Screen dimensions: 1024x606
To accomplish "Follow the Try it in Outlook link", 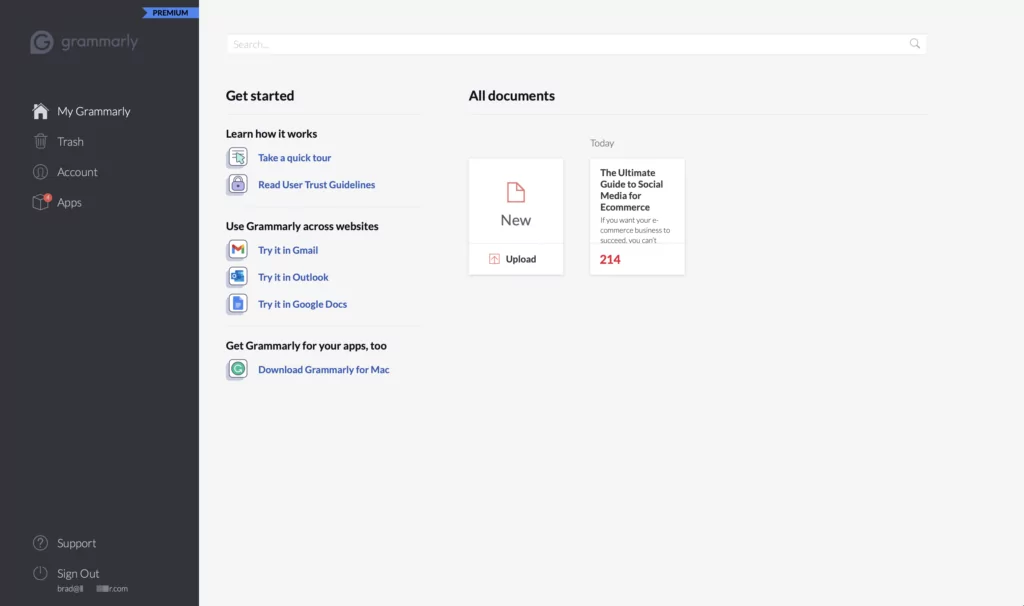I will click(x=293, y=277).
